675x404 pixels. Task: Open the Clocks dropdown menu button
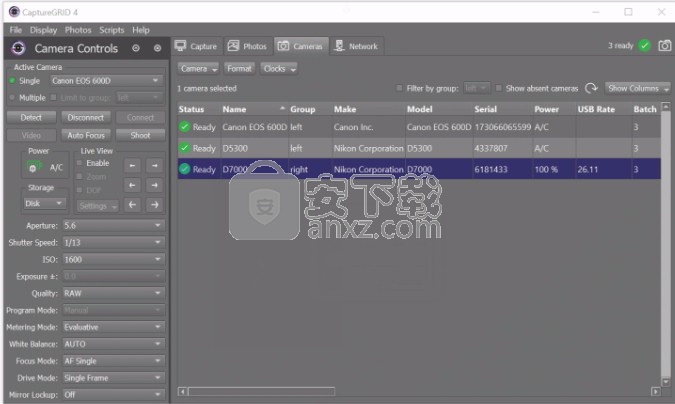point(279,68)
